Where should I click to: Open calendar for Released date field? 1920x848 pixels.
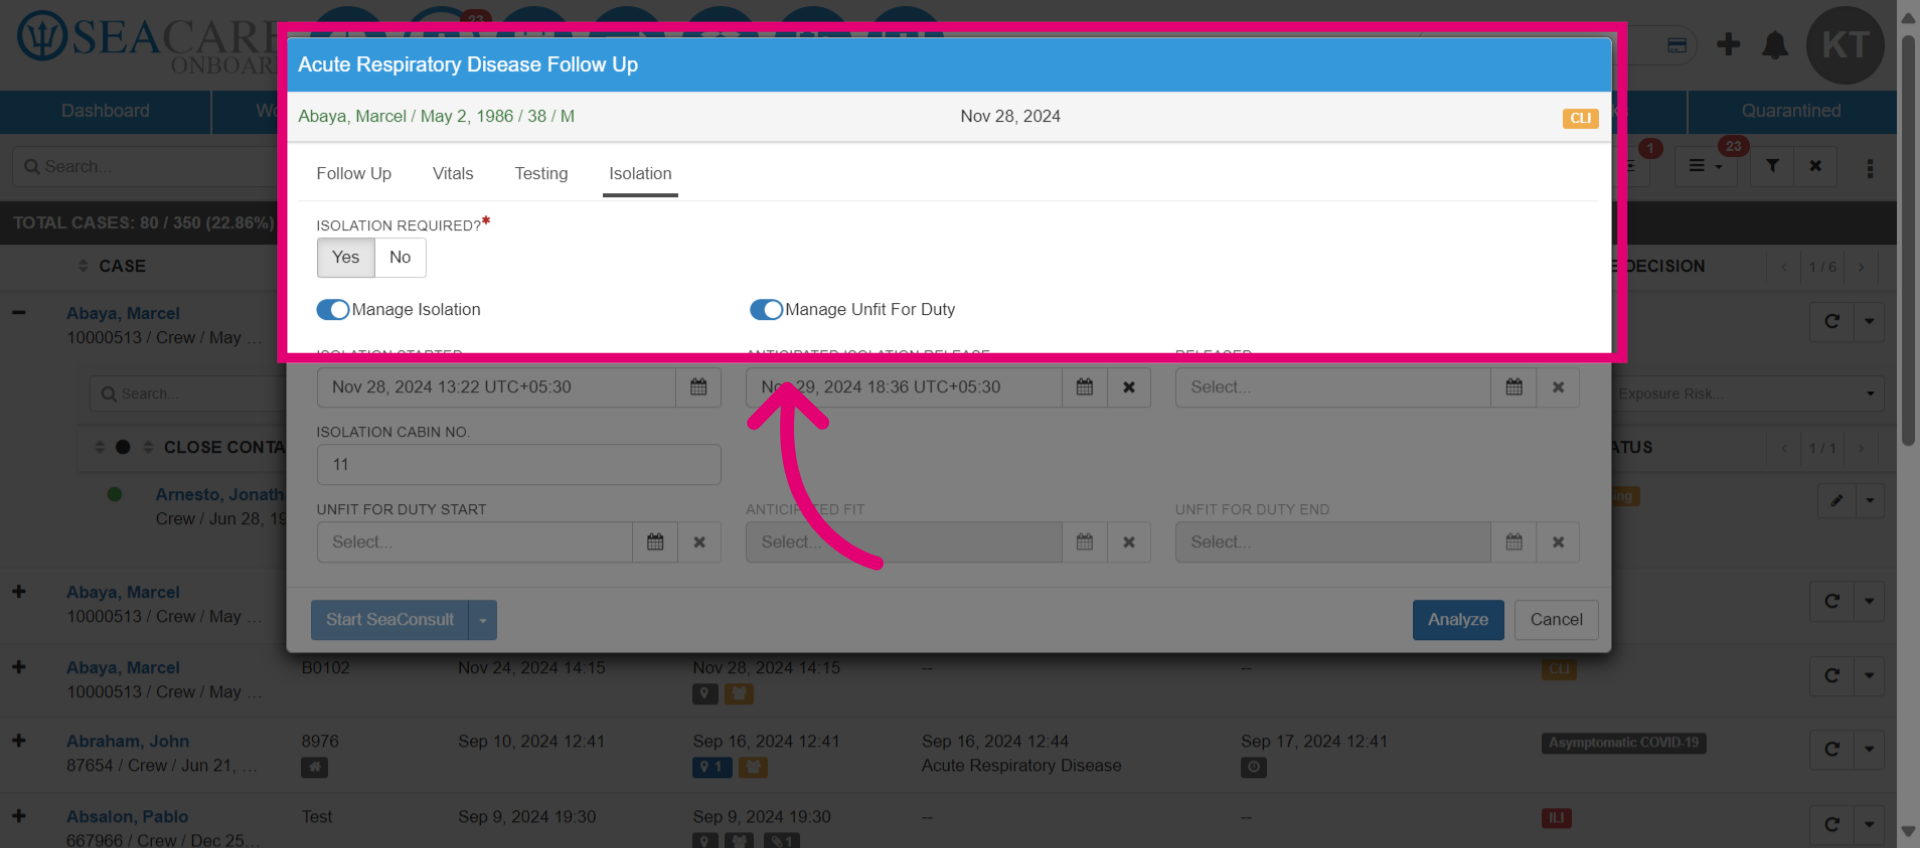pyautogui.click(x=1514, y=387)
